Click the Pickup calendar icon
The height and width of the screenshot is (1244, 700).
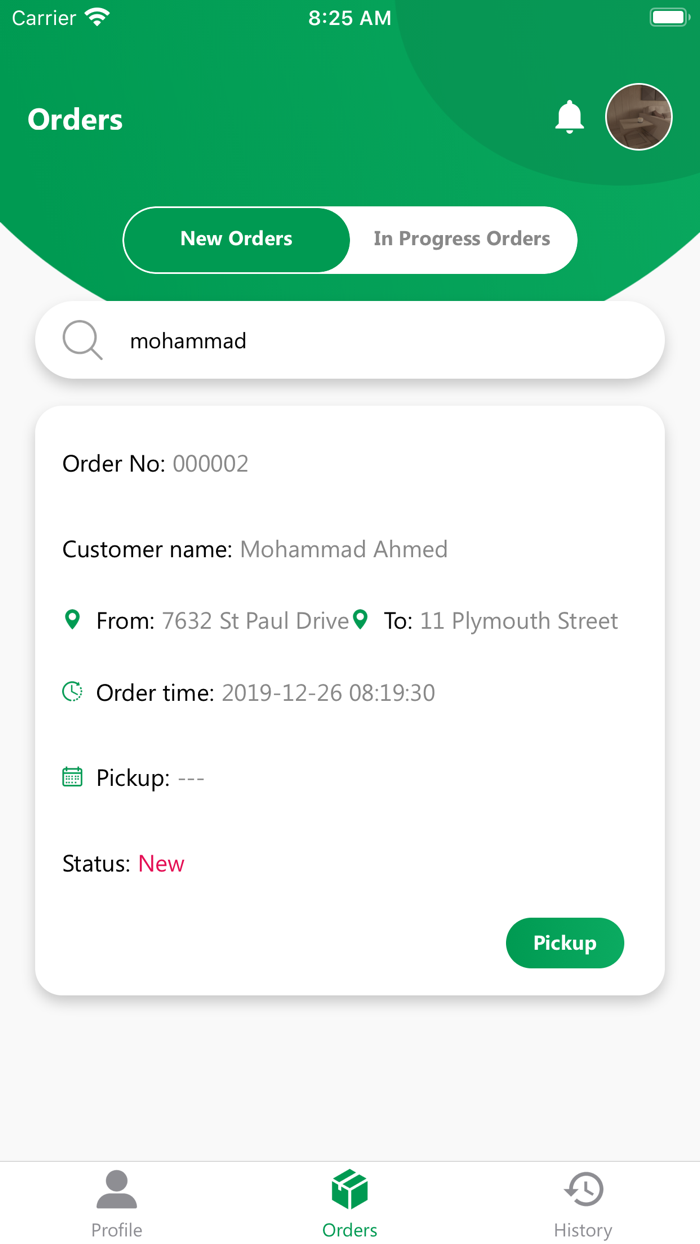(x=72, y=777)
